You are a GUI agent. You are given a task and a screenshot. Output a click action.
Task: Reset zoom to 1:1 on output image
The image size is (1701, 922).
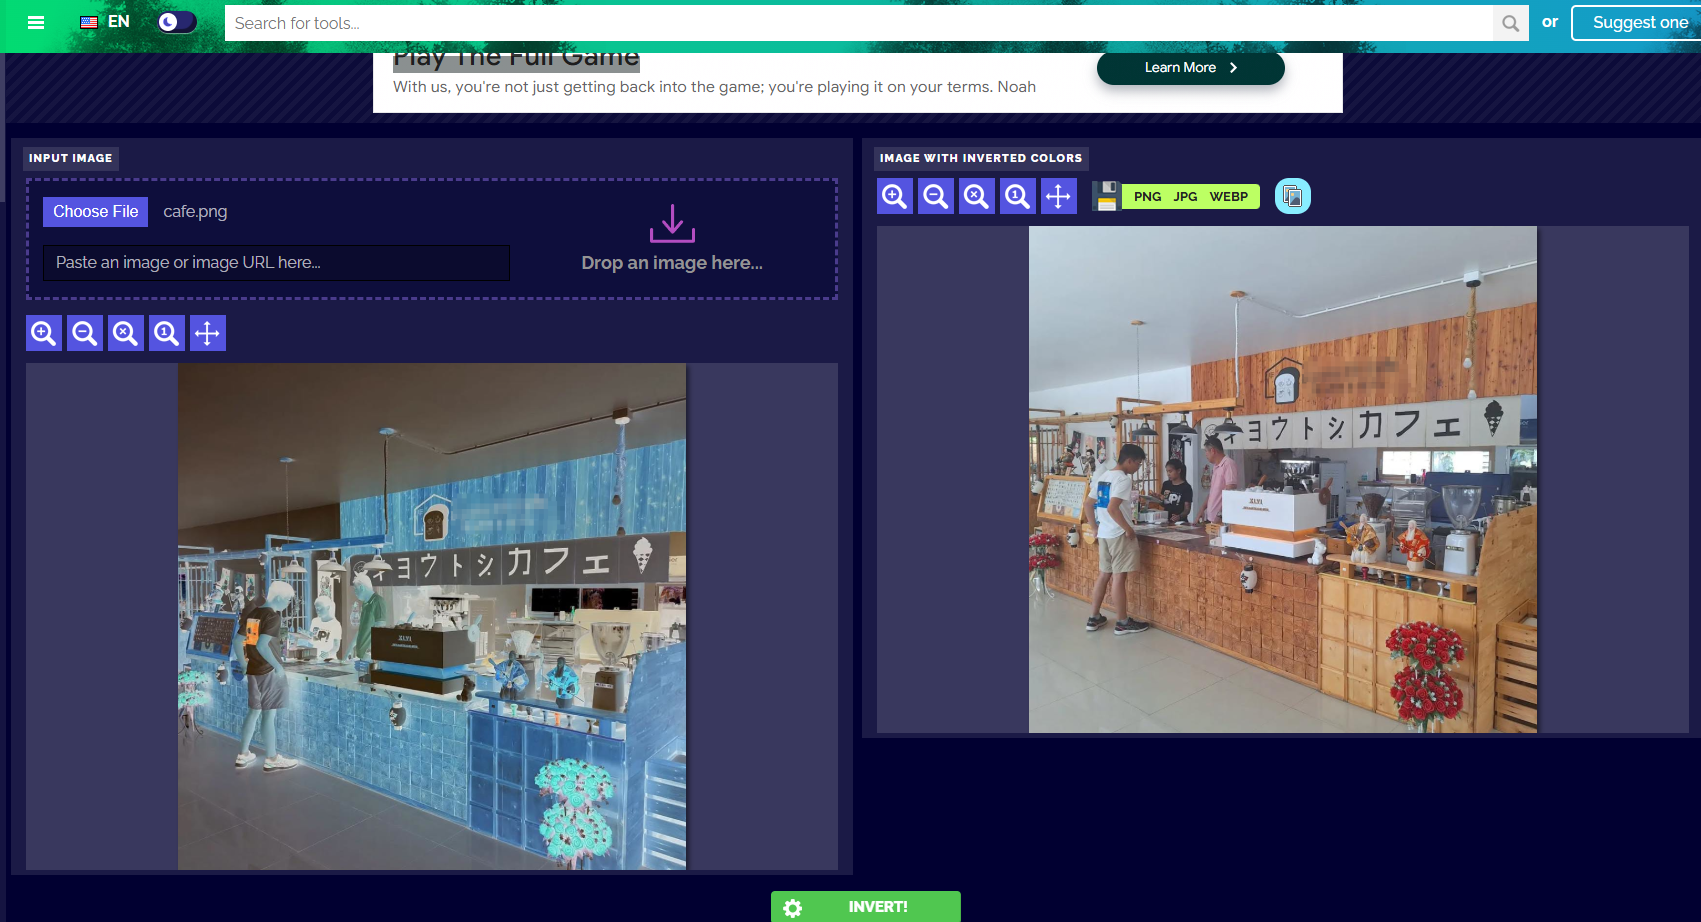[x=1017, y=196]
